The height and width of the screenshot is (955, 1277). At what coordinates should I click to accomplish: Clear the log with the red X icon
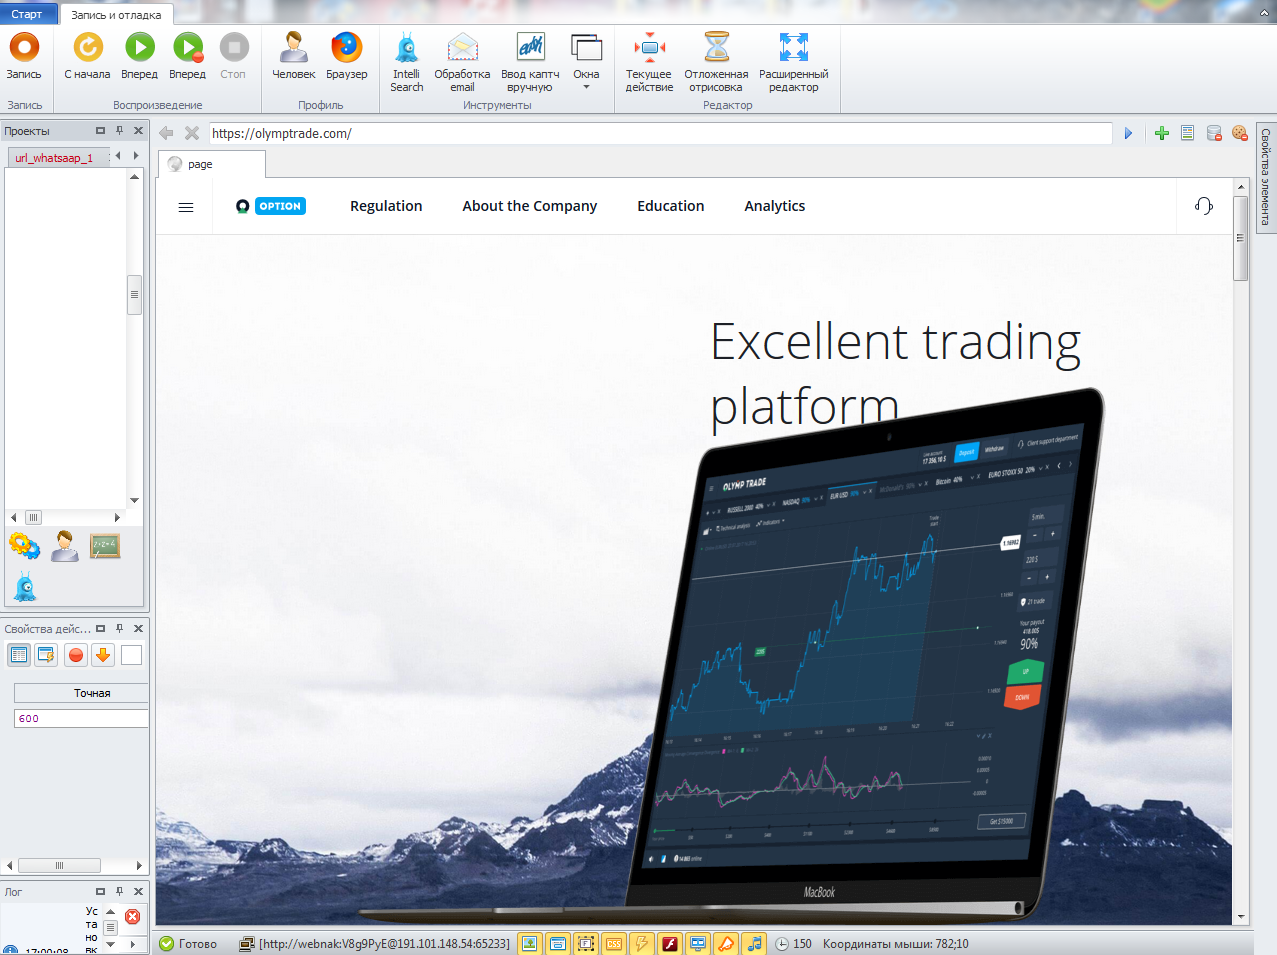pyautogui.click(x=132, y=916)
